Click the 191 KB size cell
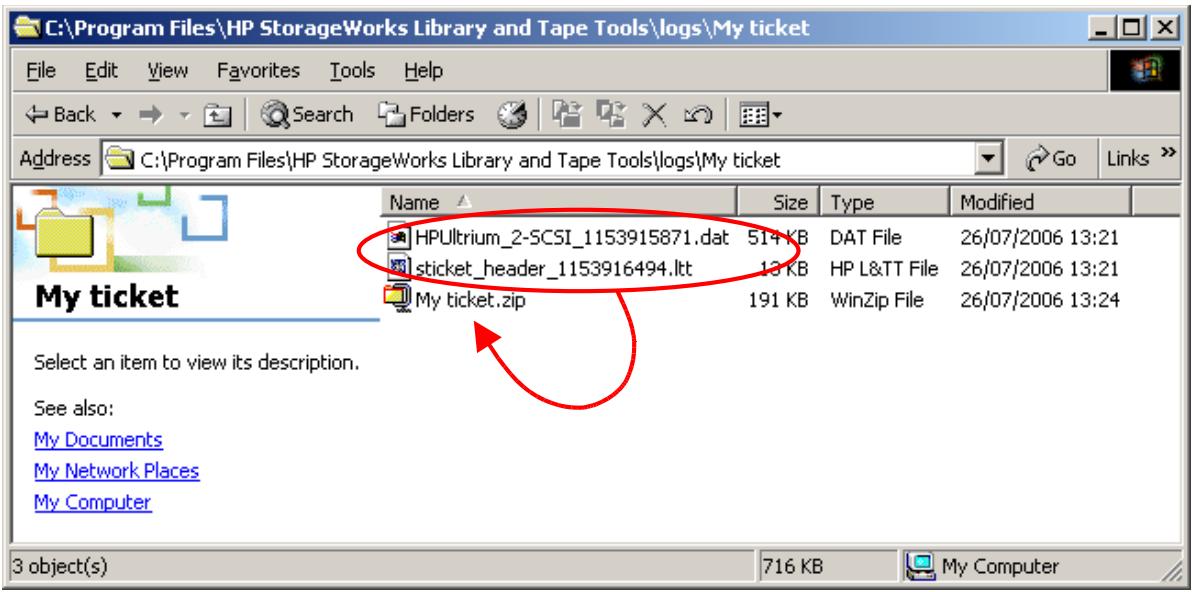Screen dimensions: 1192x592 778,300
